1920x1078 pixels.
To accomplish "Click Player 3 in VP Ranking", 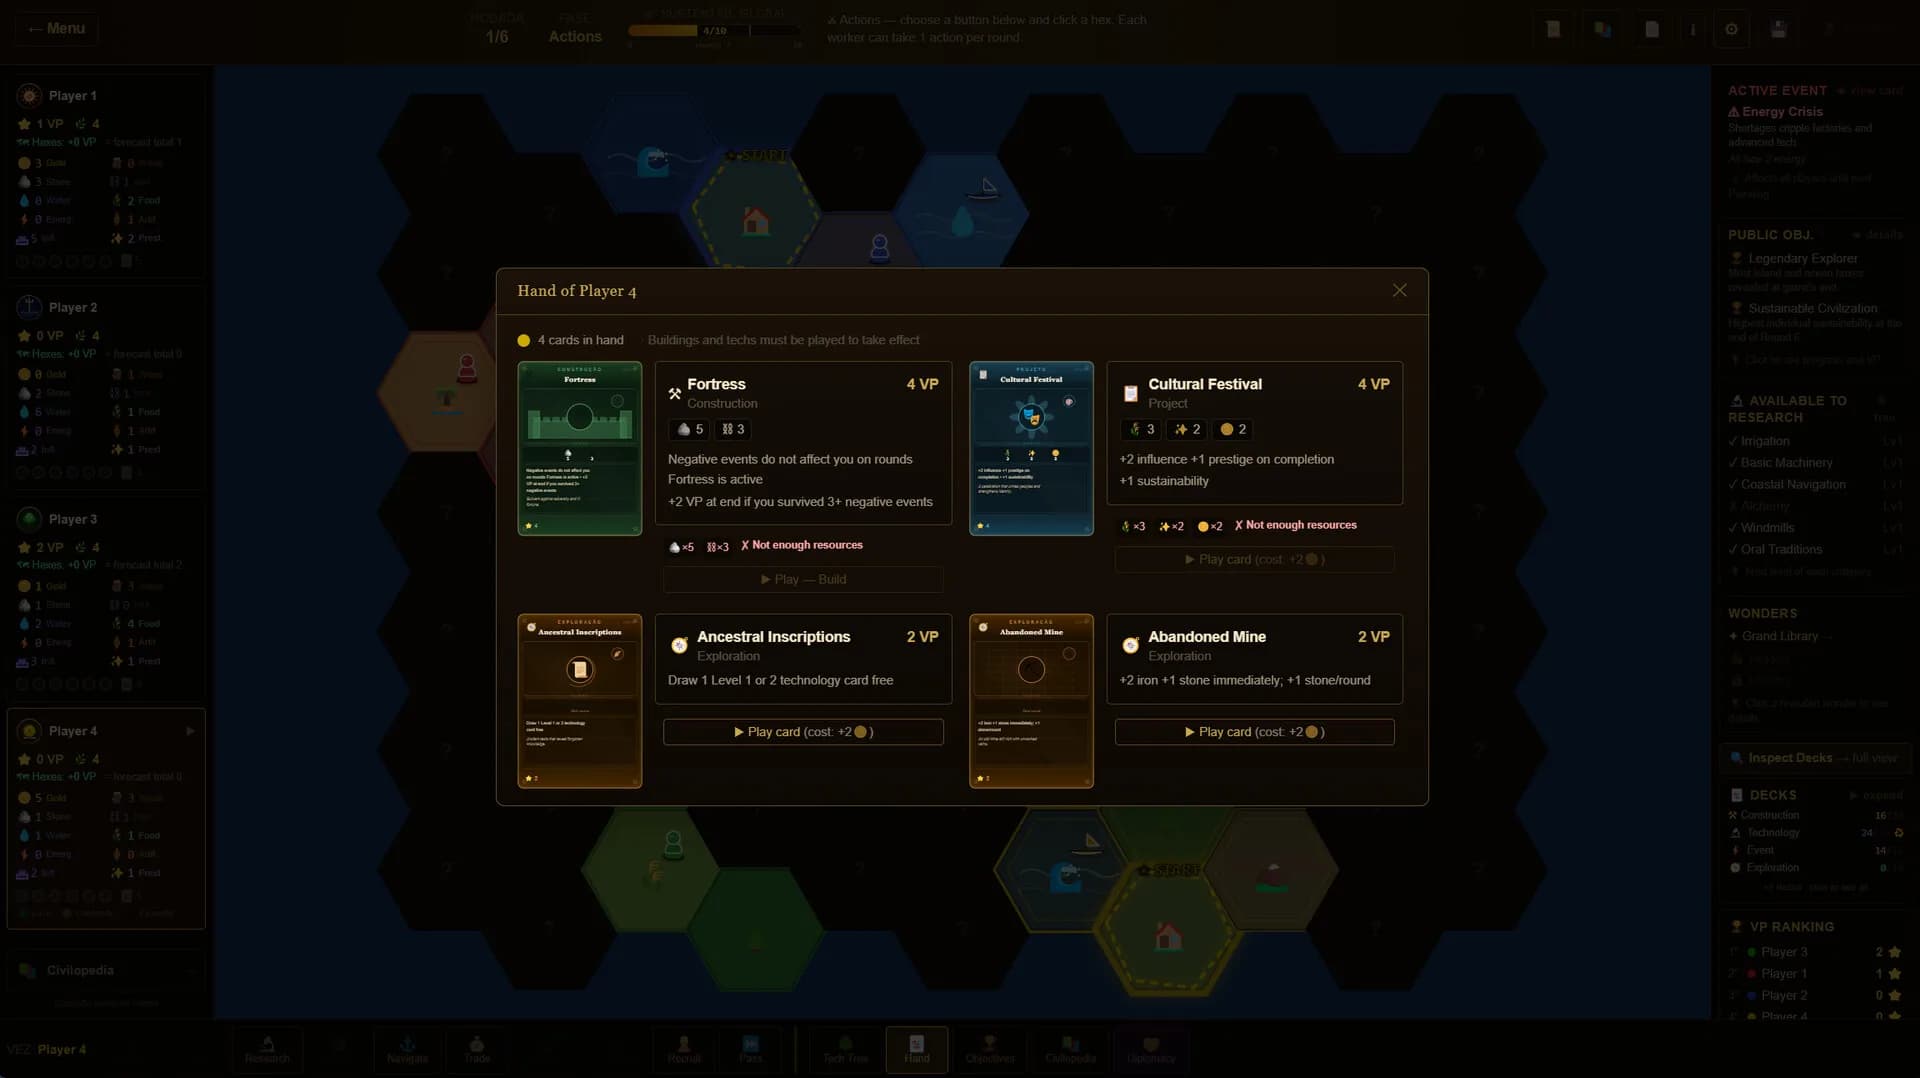I will [x=1815, y=952].
